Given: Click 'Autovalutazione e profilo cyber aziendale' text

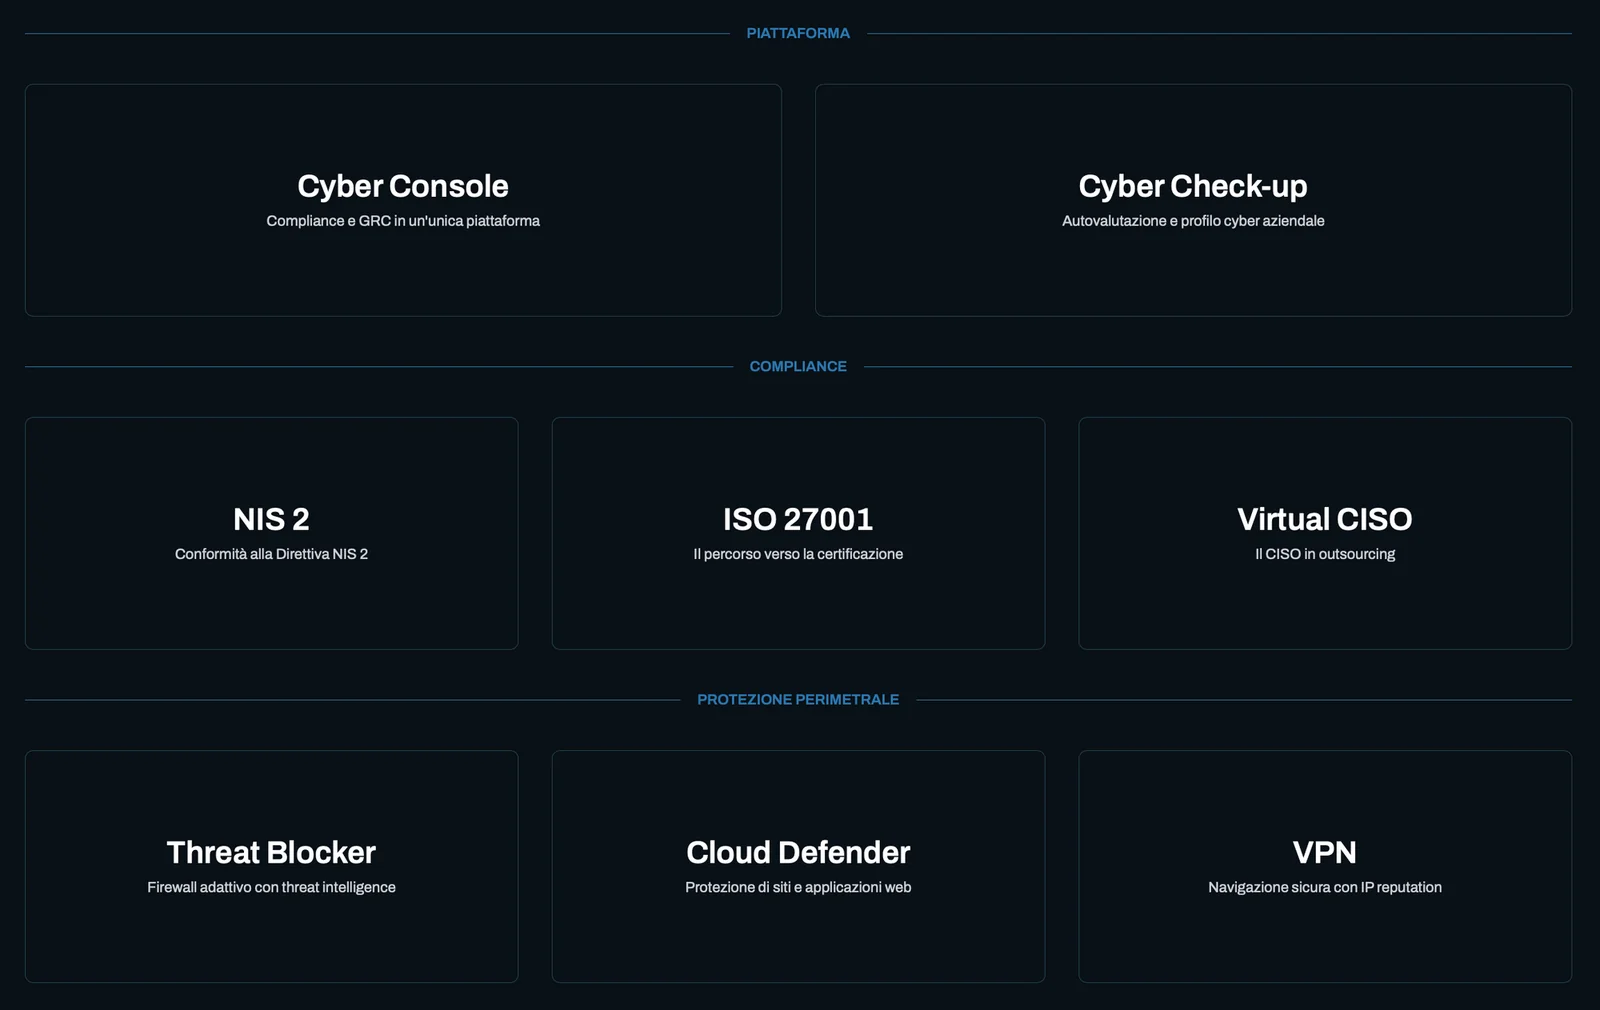Looking at the screenshot, I should coord(1193,221).
